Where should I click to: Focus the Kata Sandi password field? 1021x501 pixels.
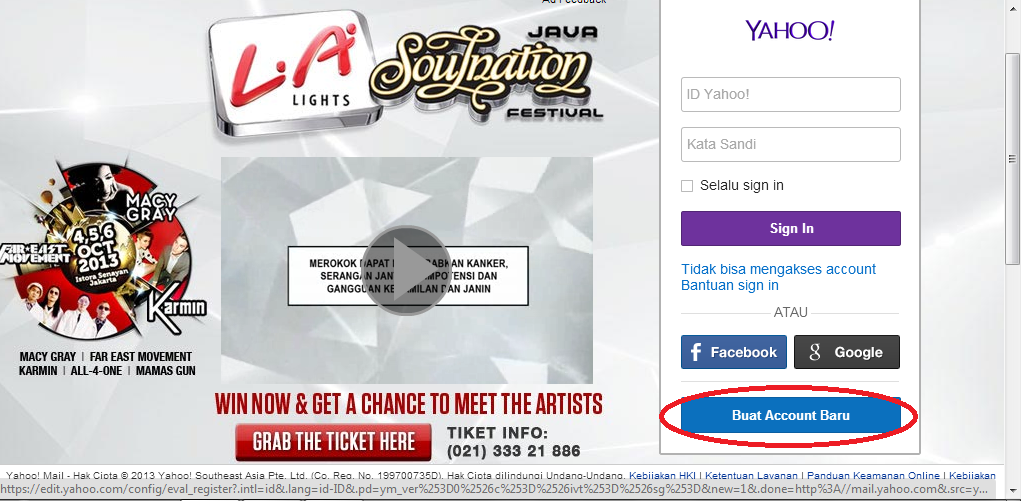(x=790, y=145)
